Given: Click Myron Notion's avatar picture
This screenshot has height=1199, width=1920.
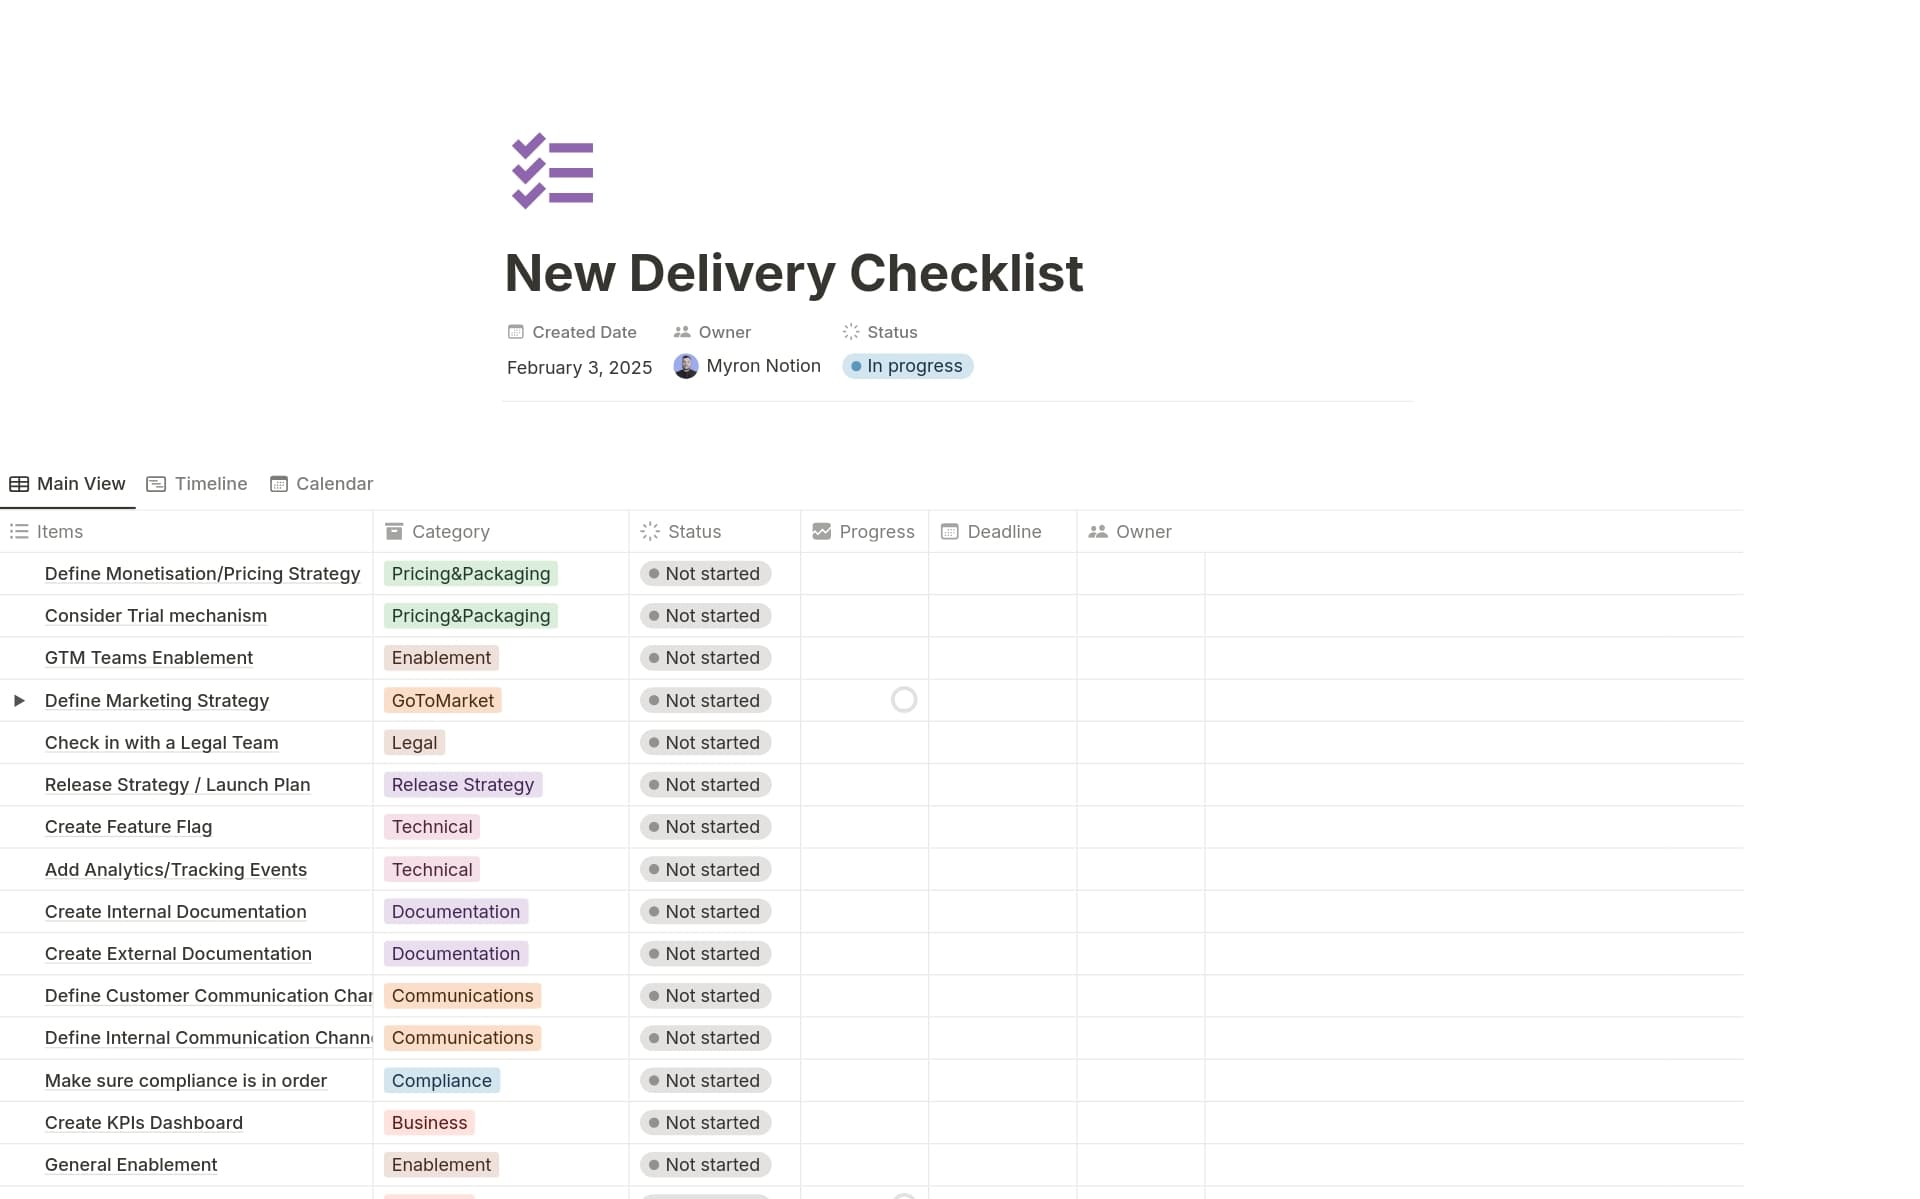Looking at the screenshot, I should tap(685, 366).
